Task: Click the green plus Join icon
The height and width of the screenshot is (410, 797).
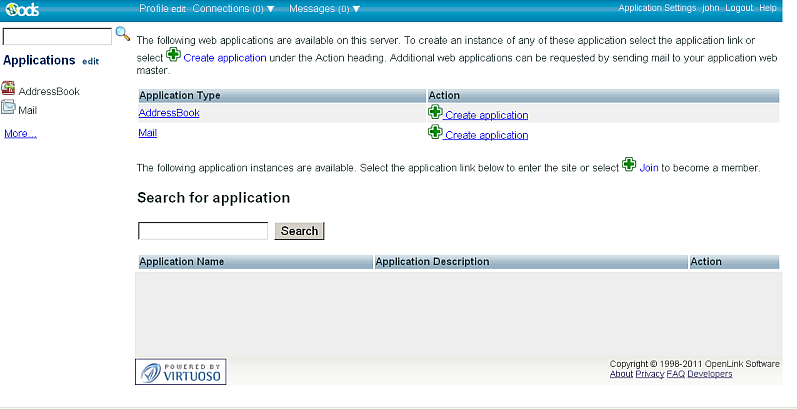Action: pos(628,166)
